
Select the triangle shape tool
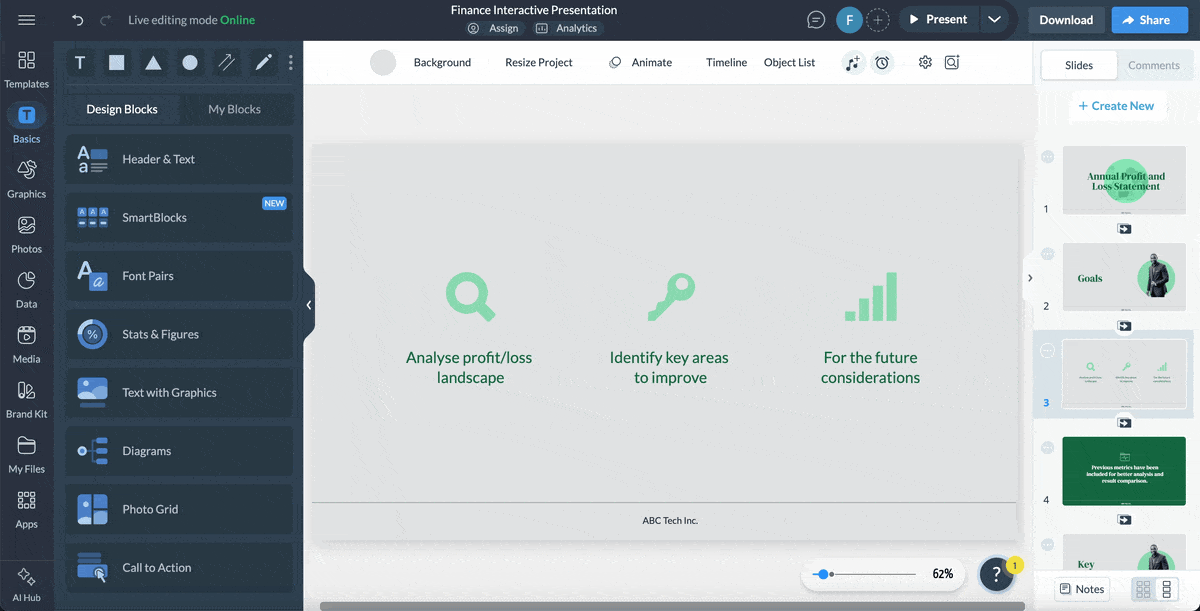[153, 62]
